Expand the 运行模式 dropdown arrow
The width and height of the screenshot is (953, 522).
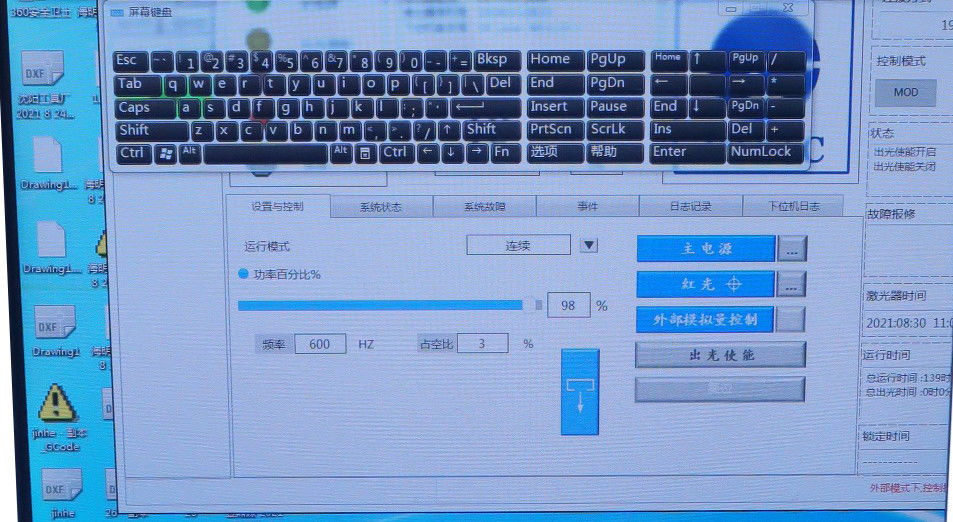click(589, 246)
